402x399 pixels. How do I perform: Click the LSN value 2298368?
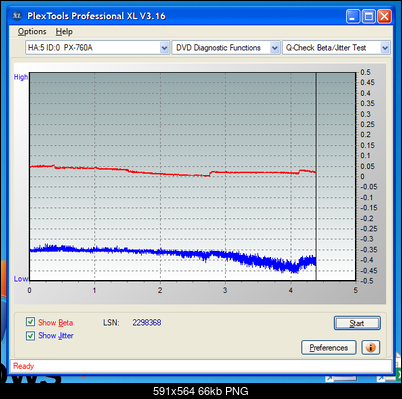point(147,323)
